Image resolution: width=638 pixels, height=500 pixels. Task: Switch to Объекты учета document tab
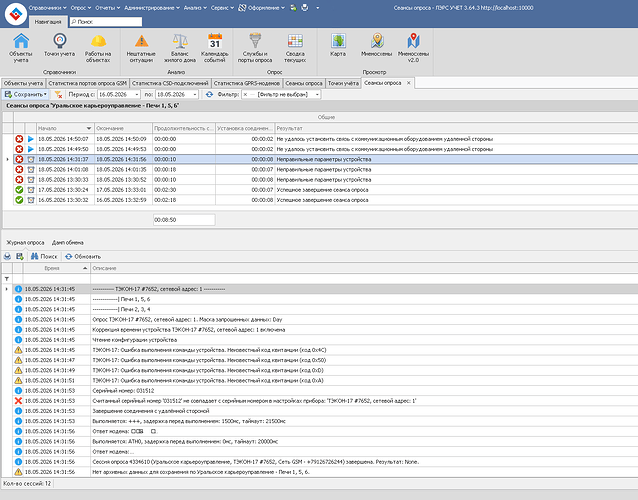coord(23,83)
